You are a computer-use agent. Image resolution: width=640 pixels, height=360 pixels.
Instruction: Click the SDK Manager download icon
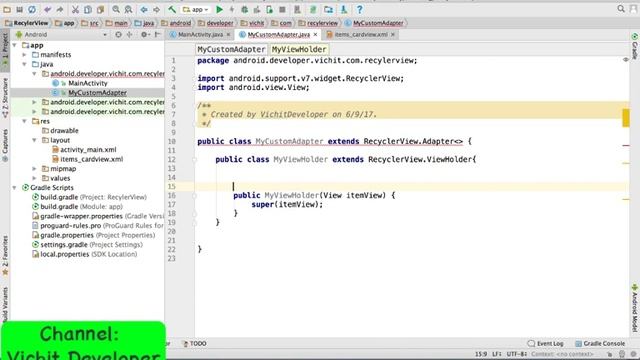343,9
